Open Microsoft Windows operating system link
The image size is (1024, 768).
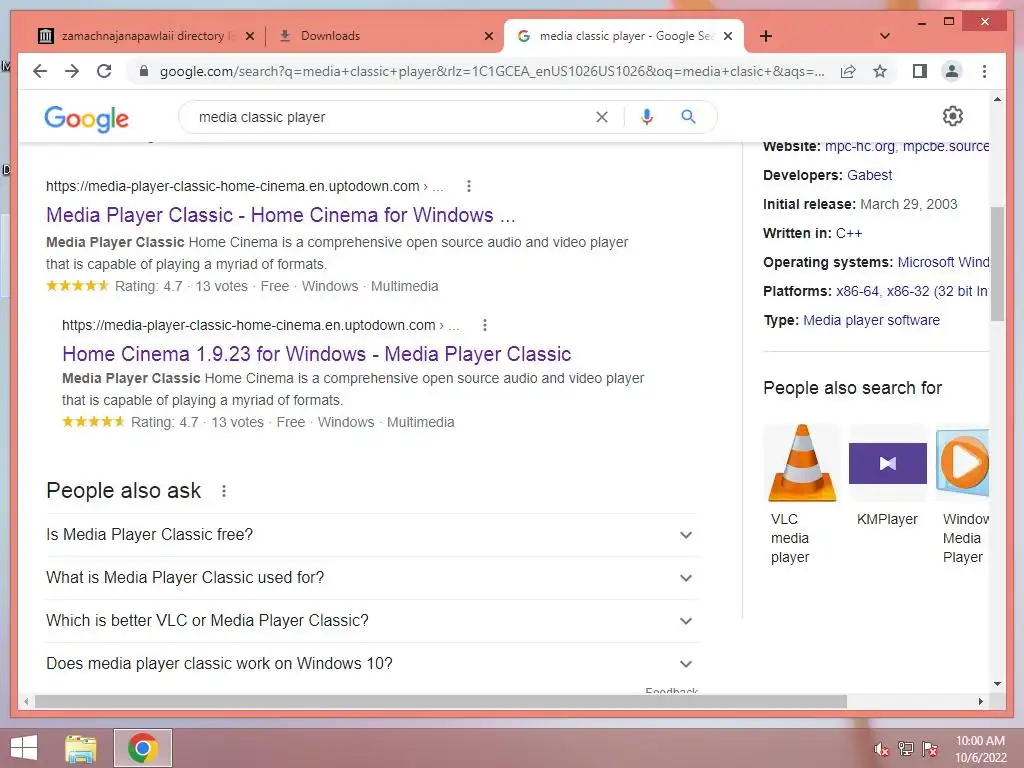tap(943, 263)
